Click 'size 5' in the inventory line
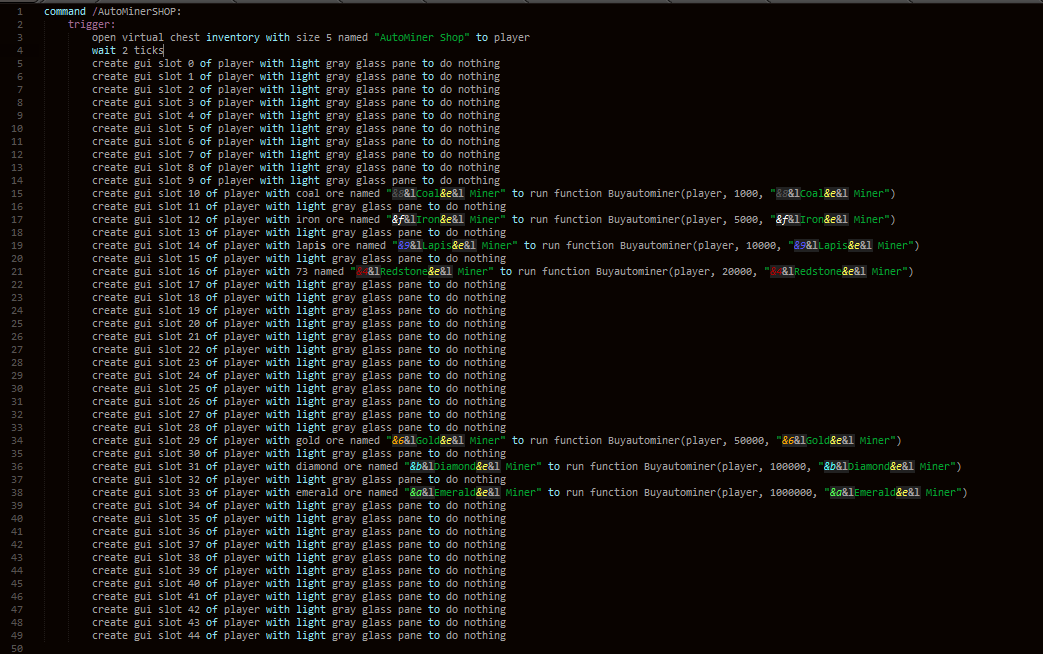Viewport: 1043px width, 654px height. (x=314, y=37)
